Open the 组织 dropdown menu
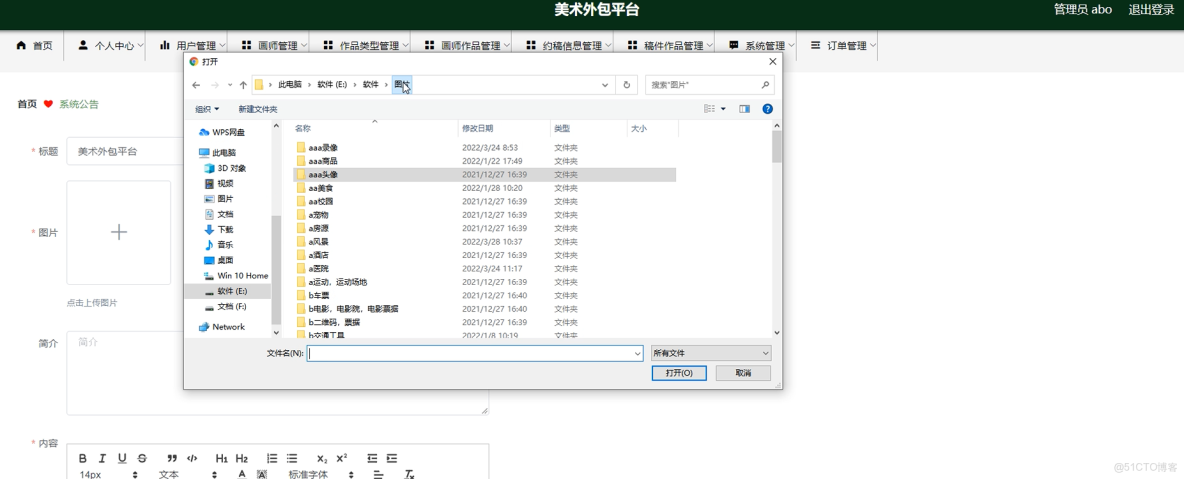Screen dimensions: 1184x479 208,109
